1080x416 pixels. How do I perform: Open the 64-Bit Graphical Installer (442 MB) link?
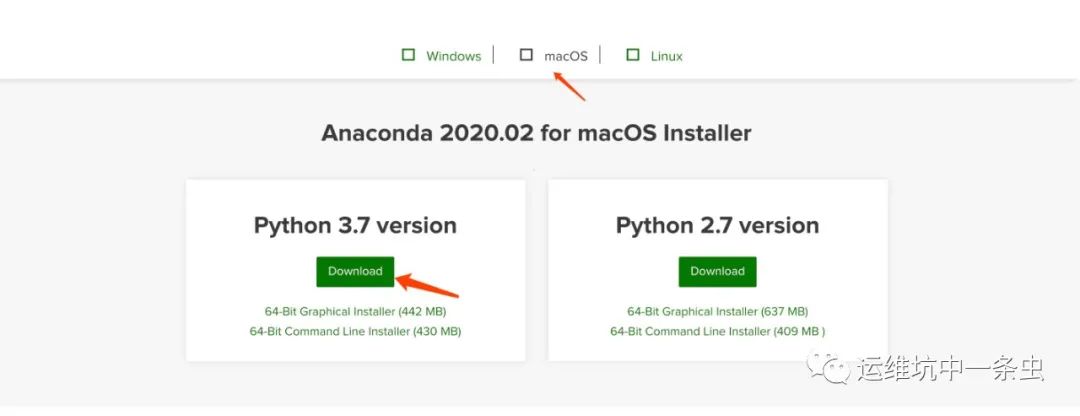(355, 311)
